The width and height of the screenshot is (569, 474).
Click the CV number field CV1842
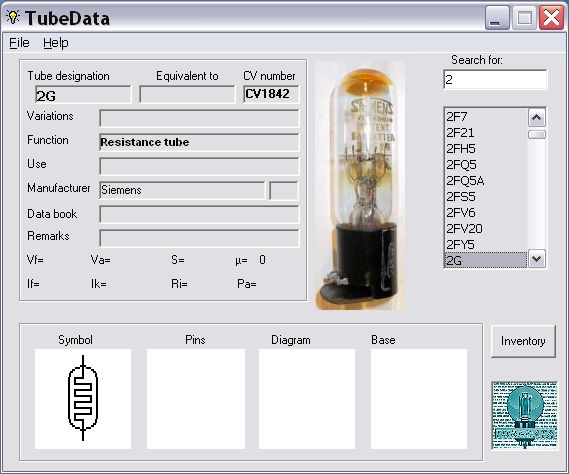pos(271,94)
